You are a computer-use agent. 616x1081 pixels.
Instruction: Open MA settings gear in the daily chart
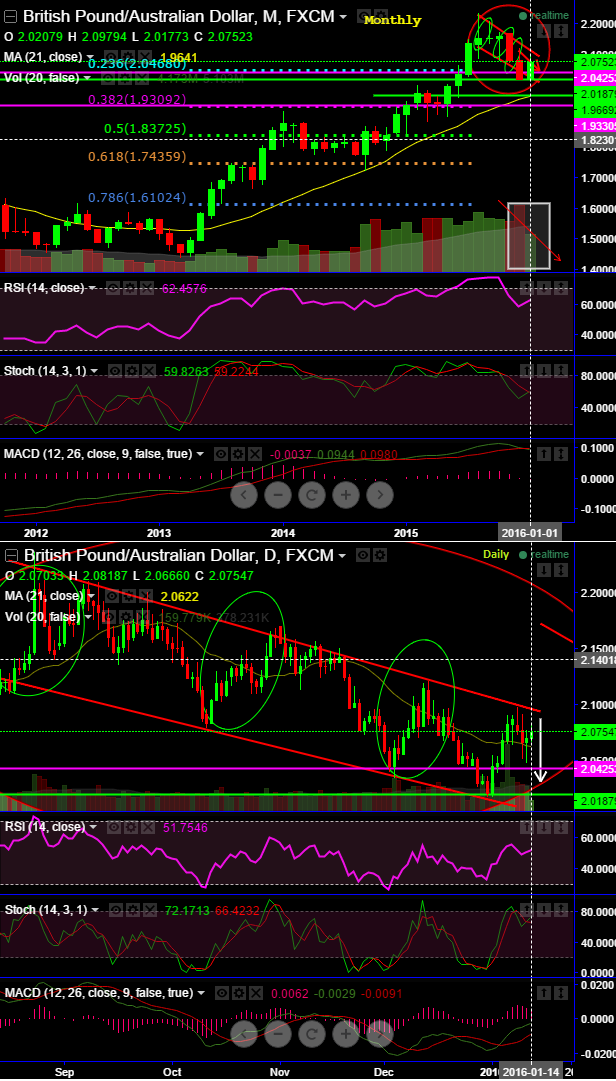[x=129, y=596]
